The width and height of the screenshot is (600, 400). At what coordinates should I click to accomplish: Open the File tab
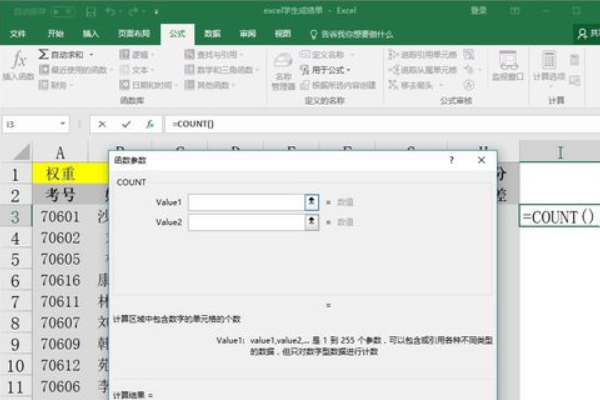[x=18, y=34]
